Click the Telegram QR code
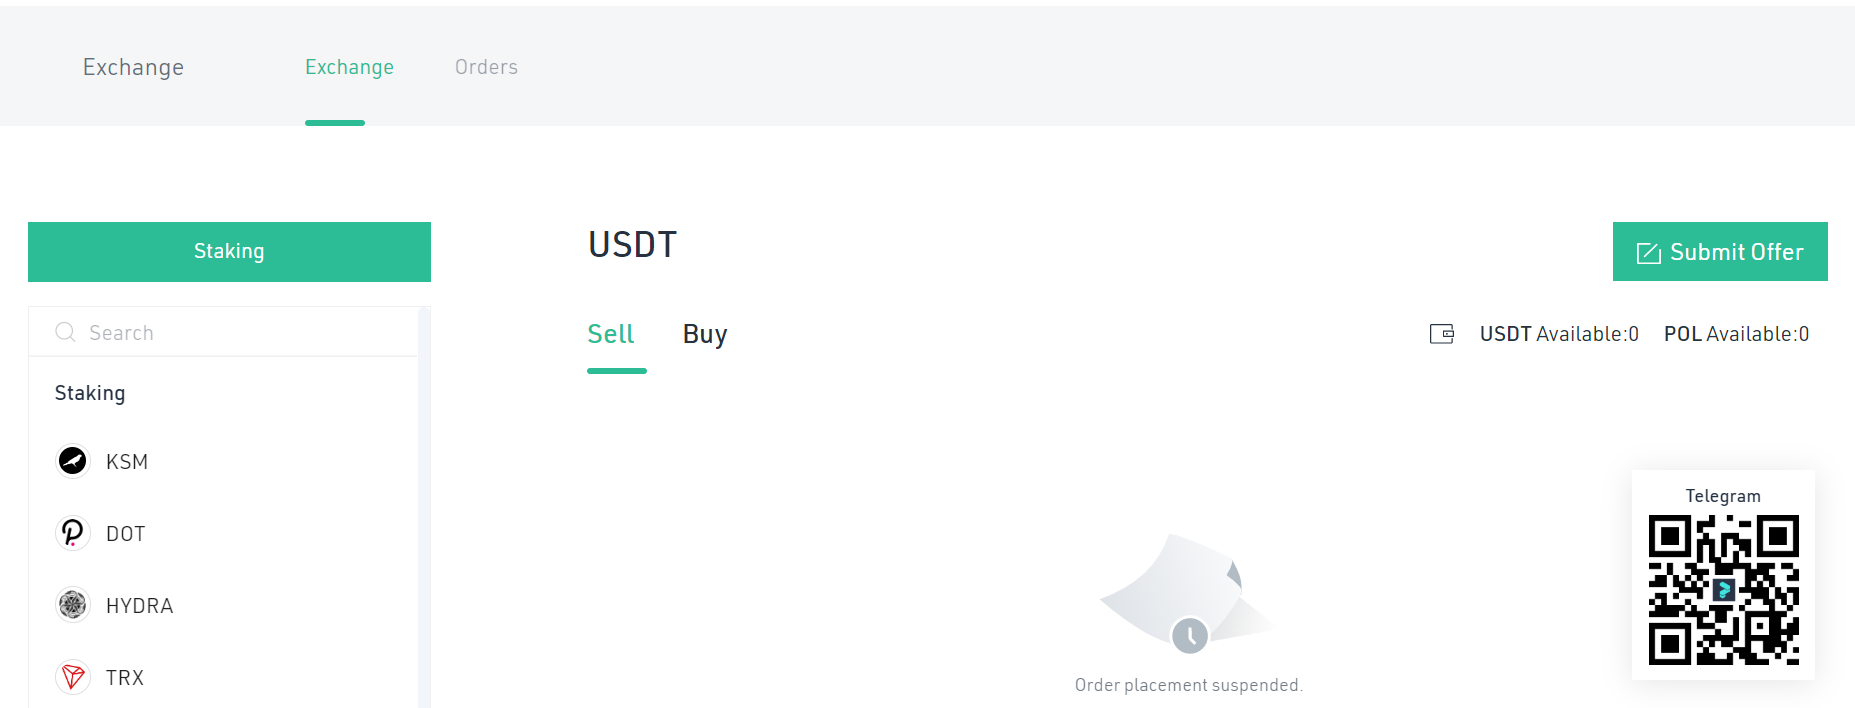This screenshot has height=708, width=1855. pos(1723,590)
